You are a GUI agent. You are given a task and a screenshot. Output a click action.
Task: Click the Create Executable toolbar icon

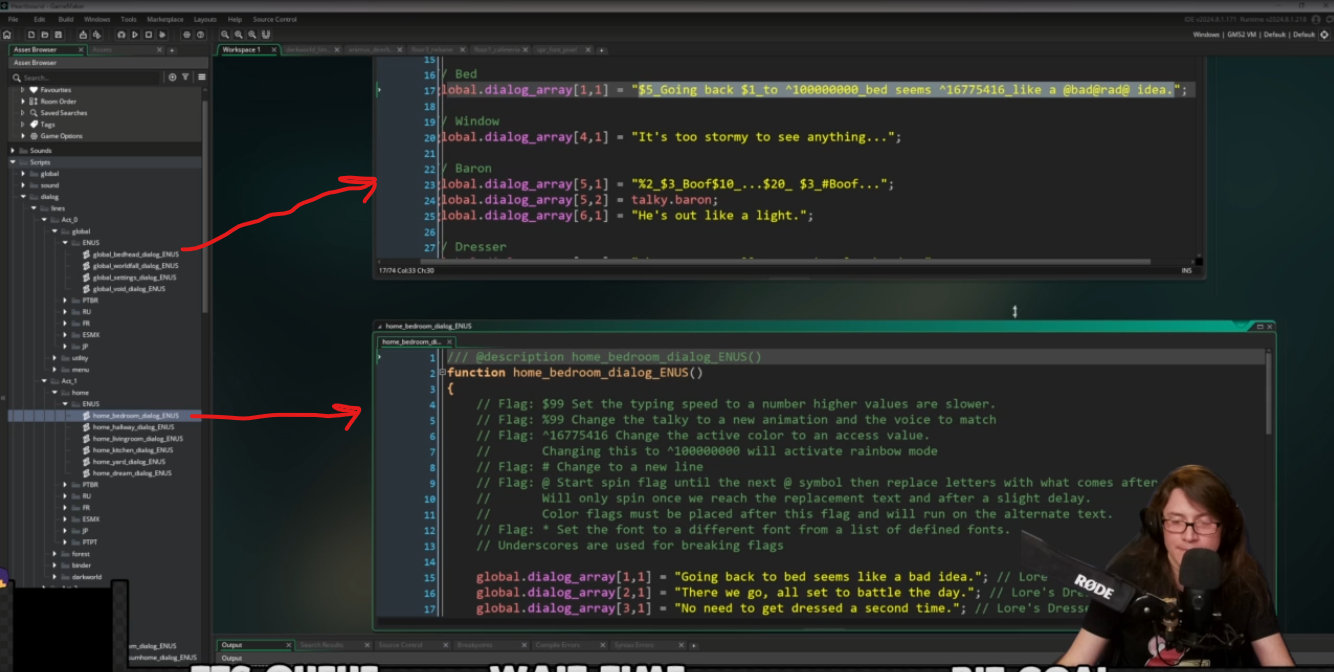click(x=83, y=35)
